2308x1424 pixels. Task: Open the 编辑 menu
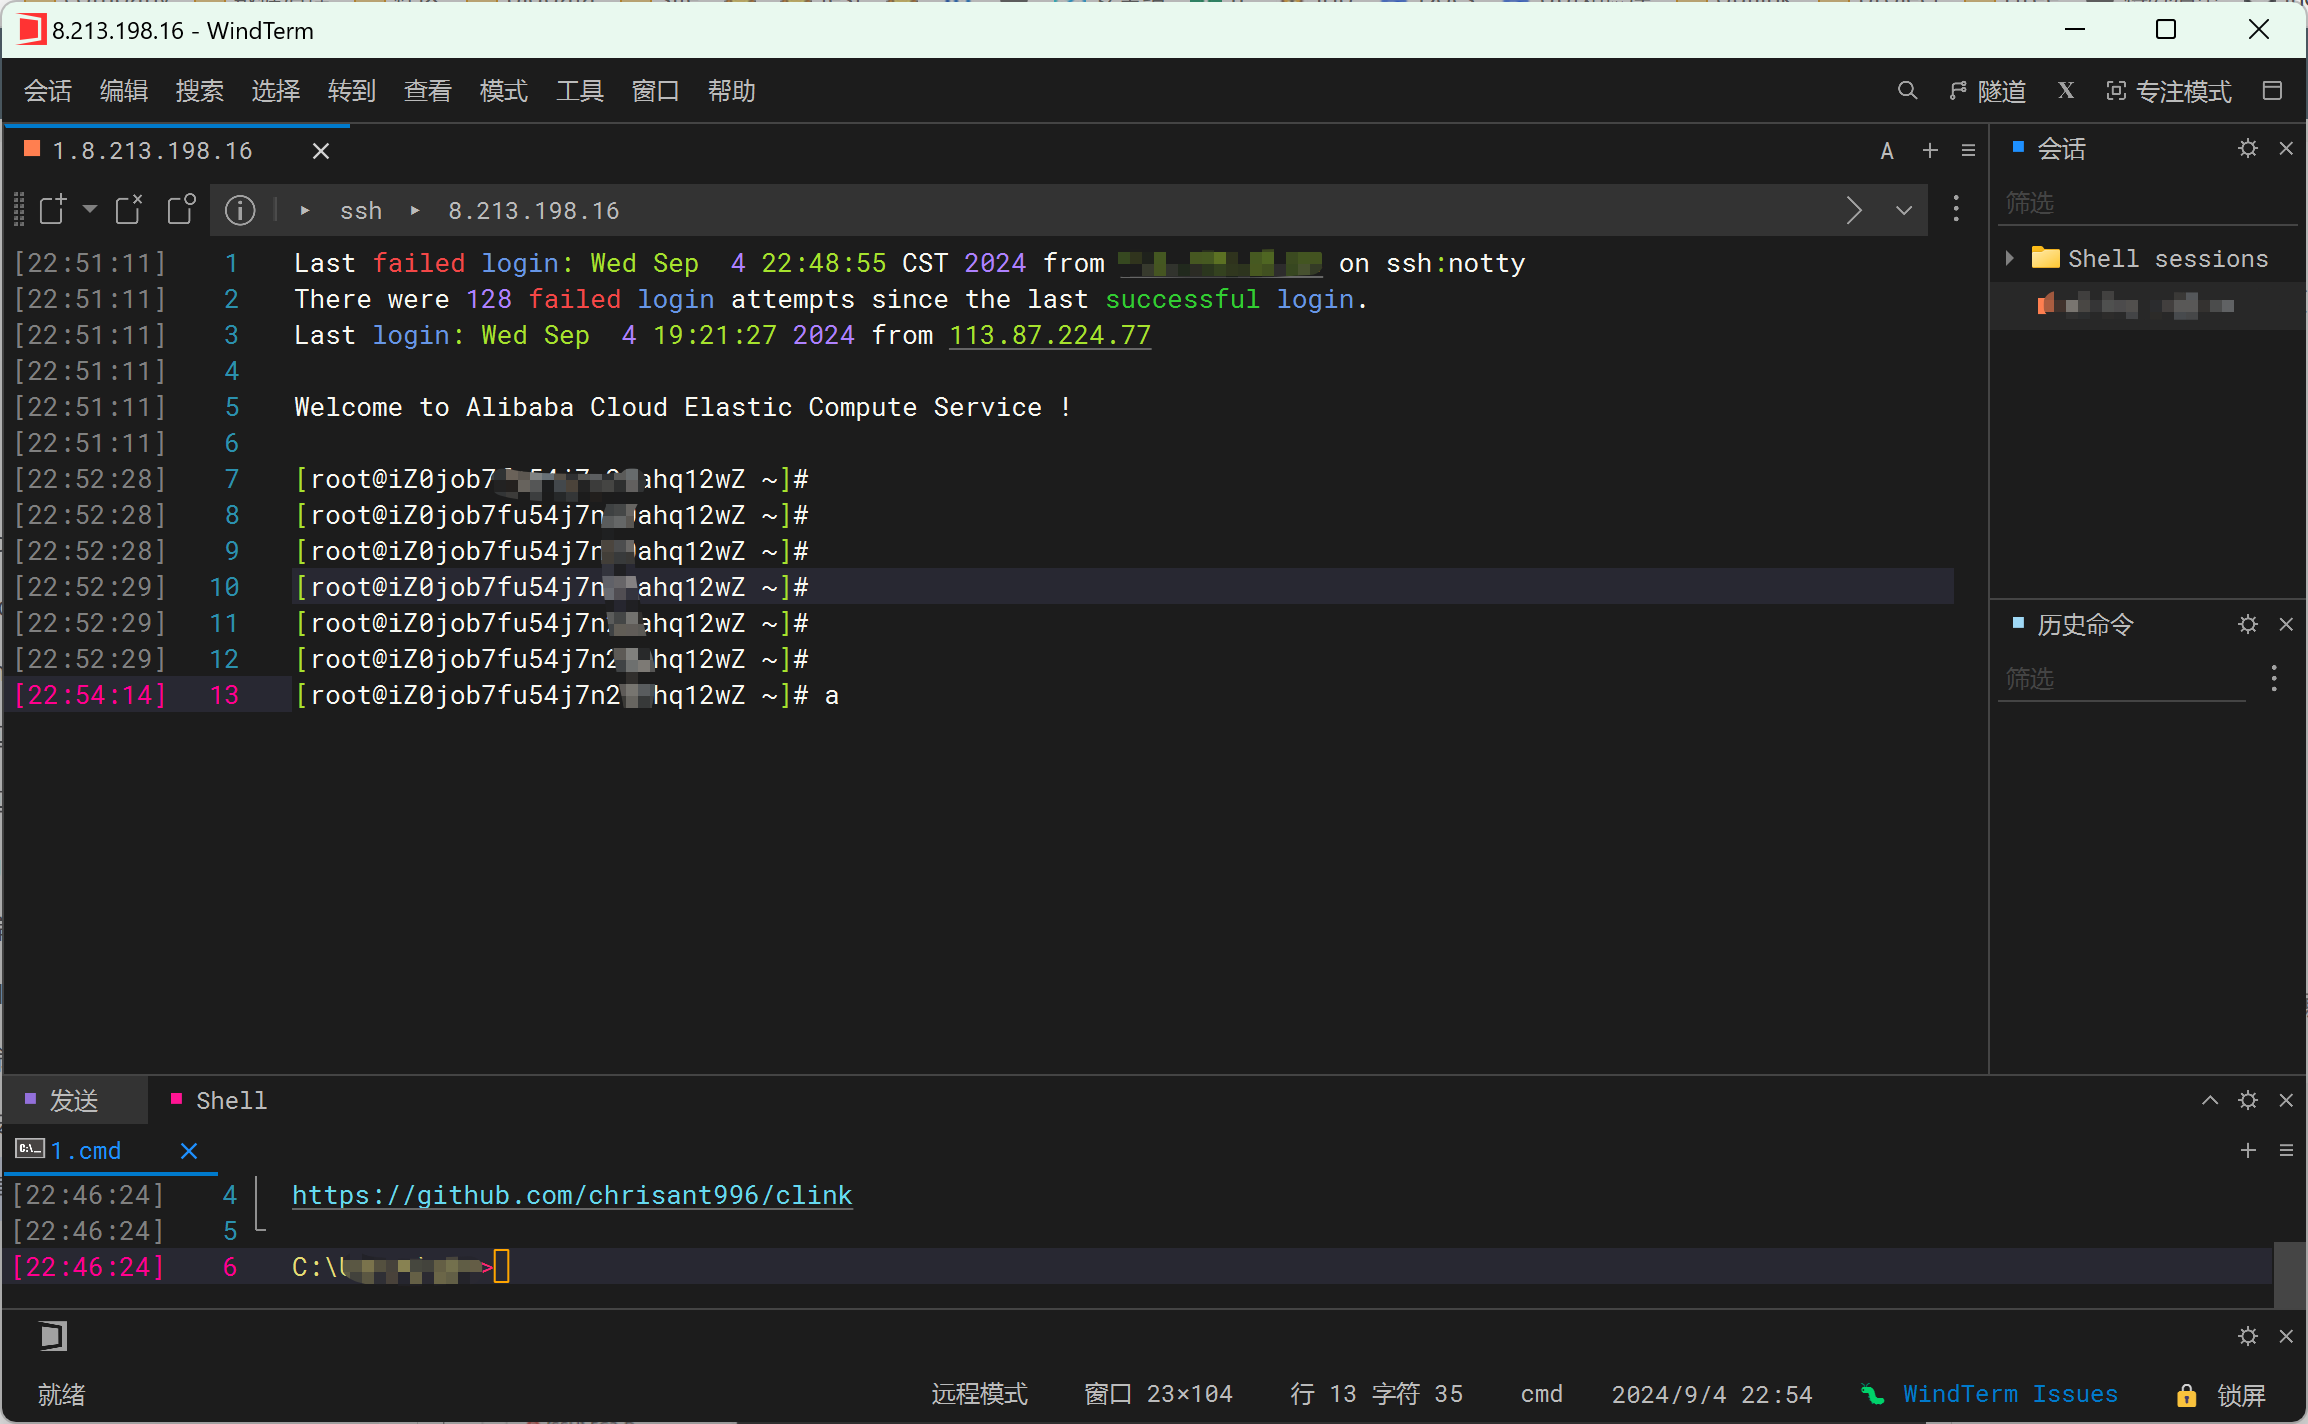tap(124, 91)
